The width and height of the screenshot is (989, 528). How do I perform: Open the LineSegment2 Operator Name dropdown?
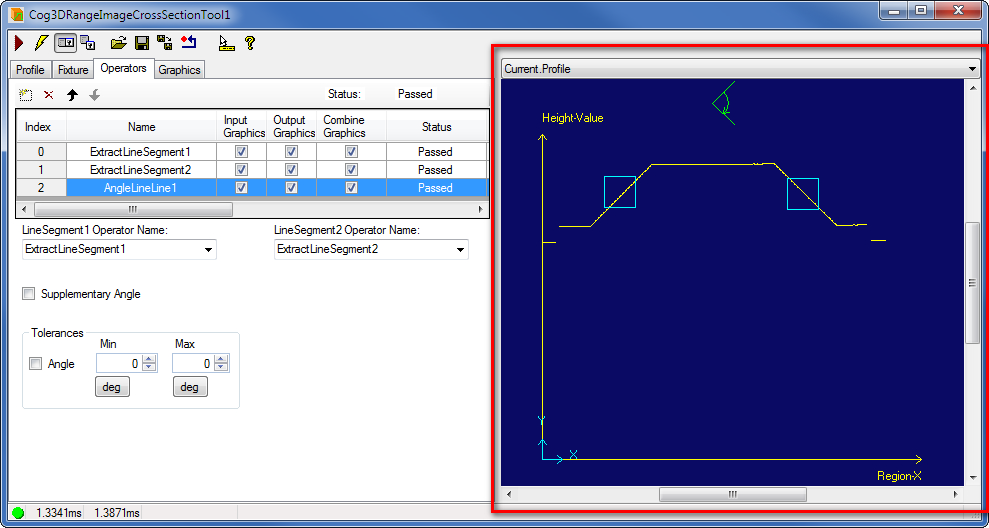[x=460, y=249]
